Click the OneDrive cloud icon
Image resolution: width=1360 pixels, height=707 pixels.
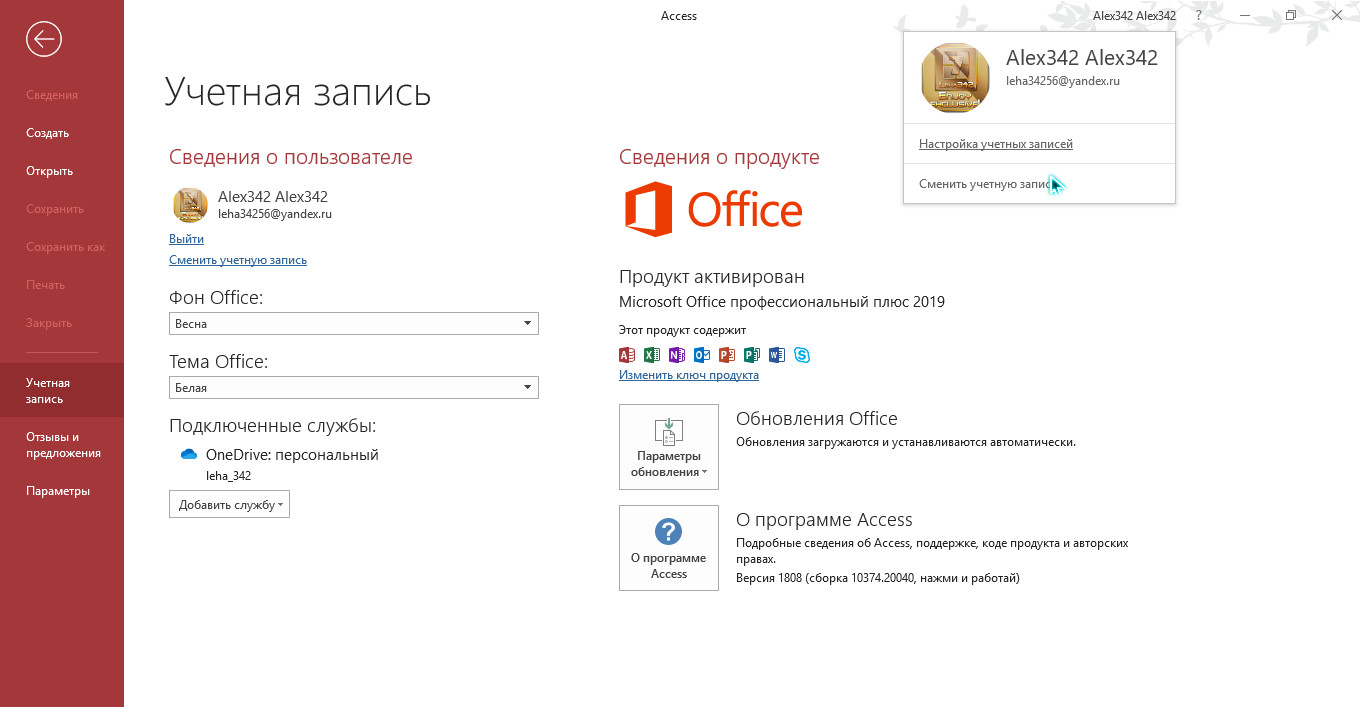point(189,455)
